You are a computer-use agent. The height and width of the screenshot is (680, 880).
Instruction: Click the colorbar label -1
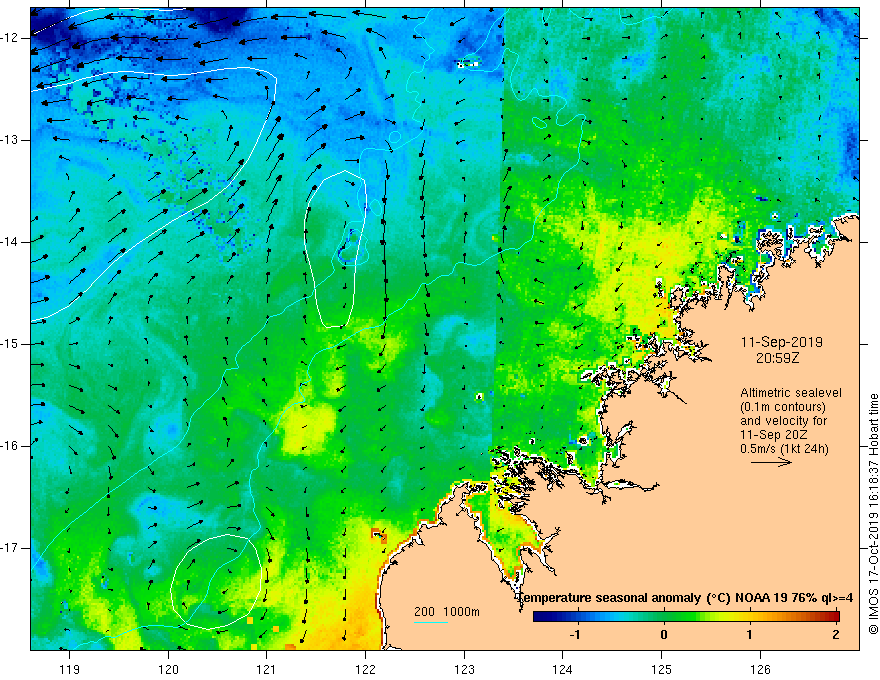575,635
